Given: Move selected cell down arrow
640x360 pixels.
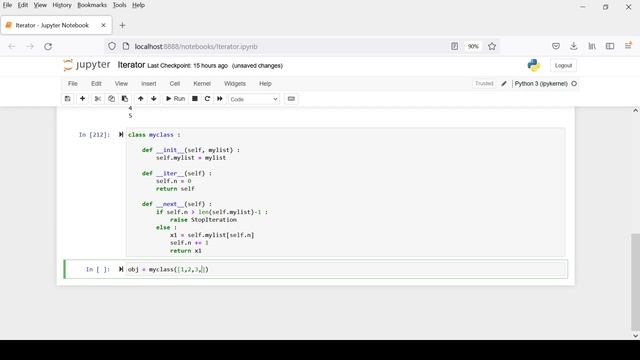Looking at the screenshot, I should [x=154, y=99].
